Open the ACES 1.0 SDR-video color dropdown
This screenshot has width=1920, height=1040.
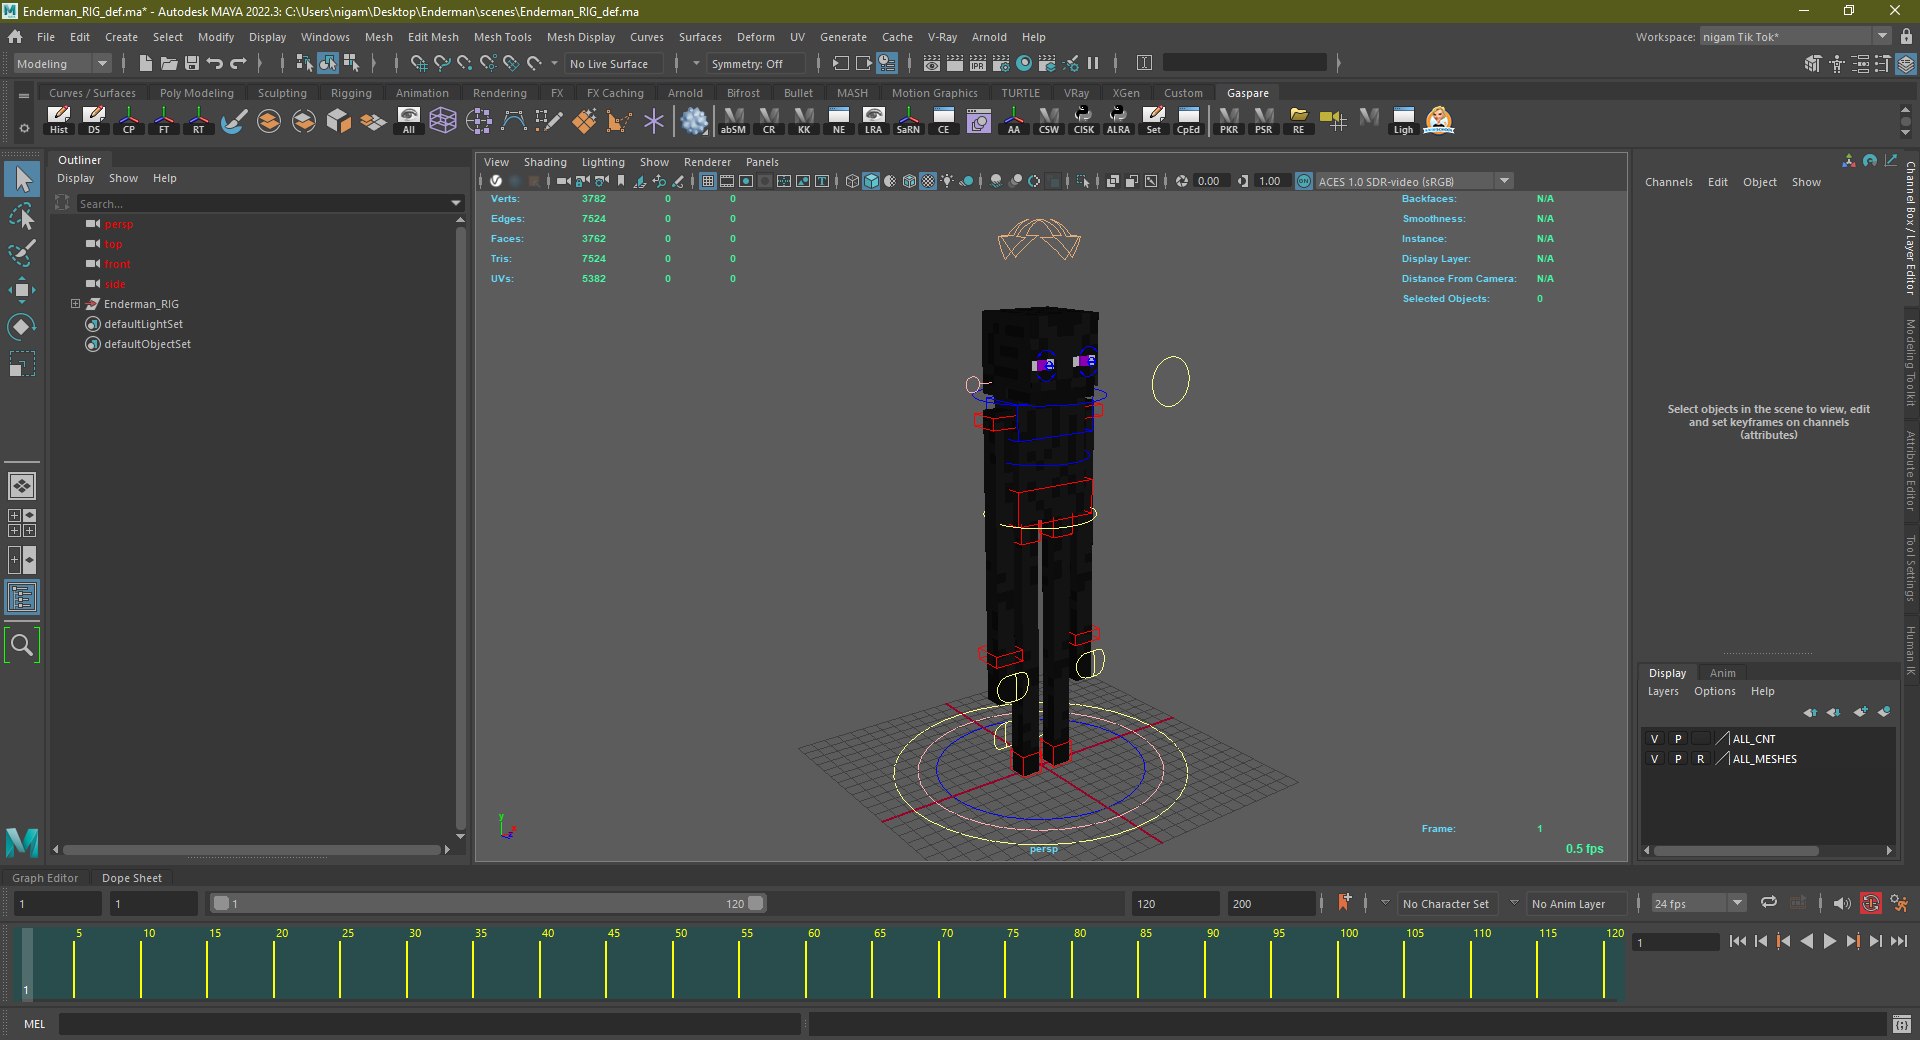coord(1414,181)
